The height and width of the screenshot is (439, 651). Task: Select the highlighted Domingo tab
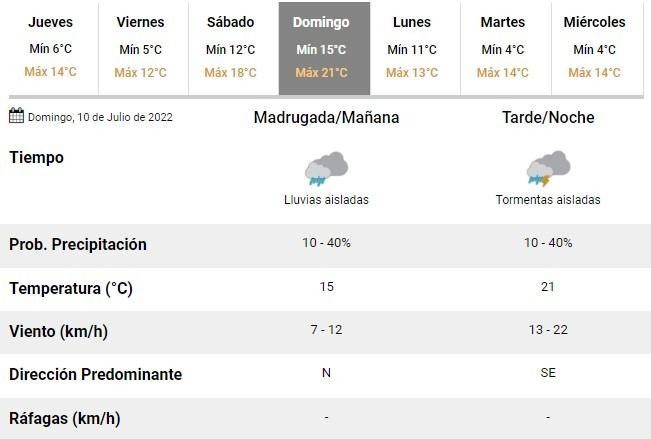click(321, 48)
